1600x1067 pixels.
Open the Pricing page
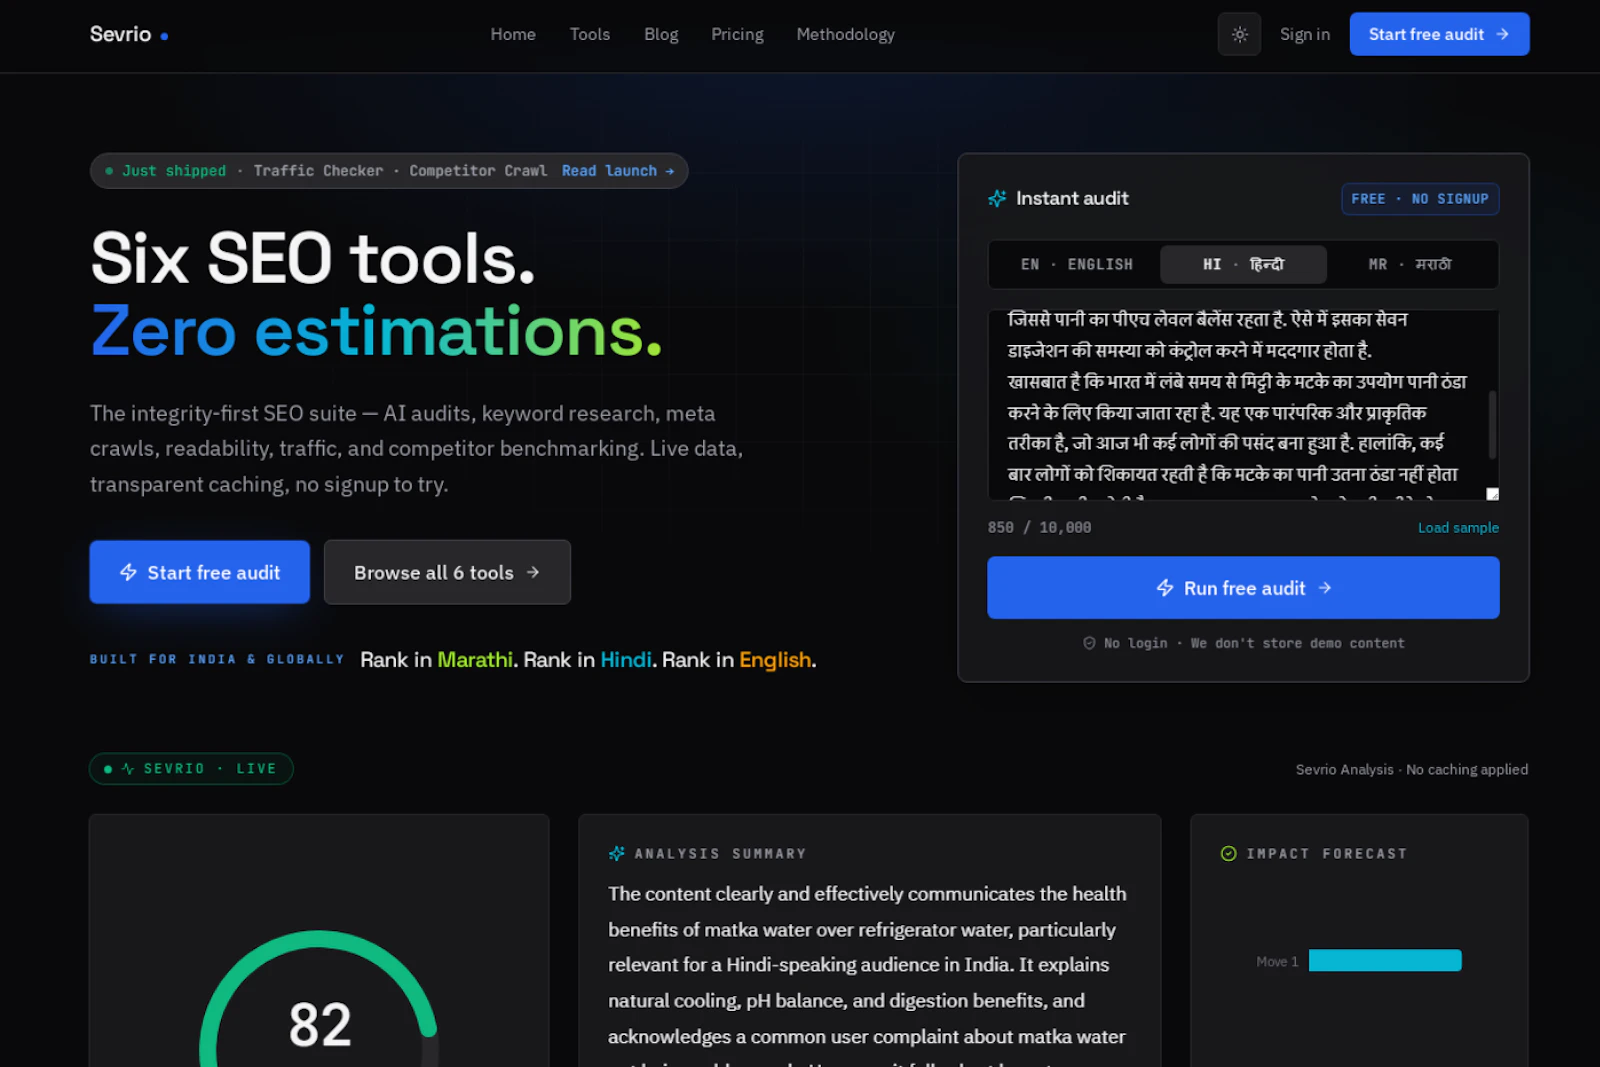tap(737, 34)
